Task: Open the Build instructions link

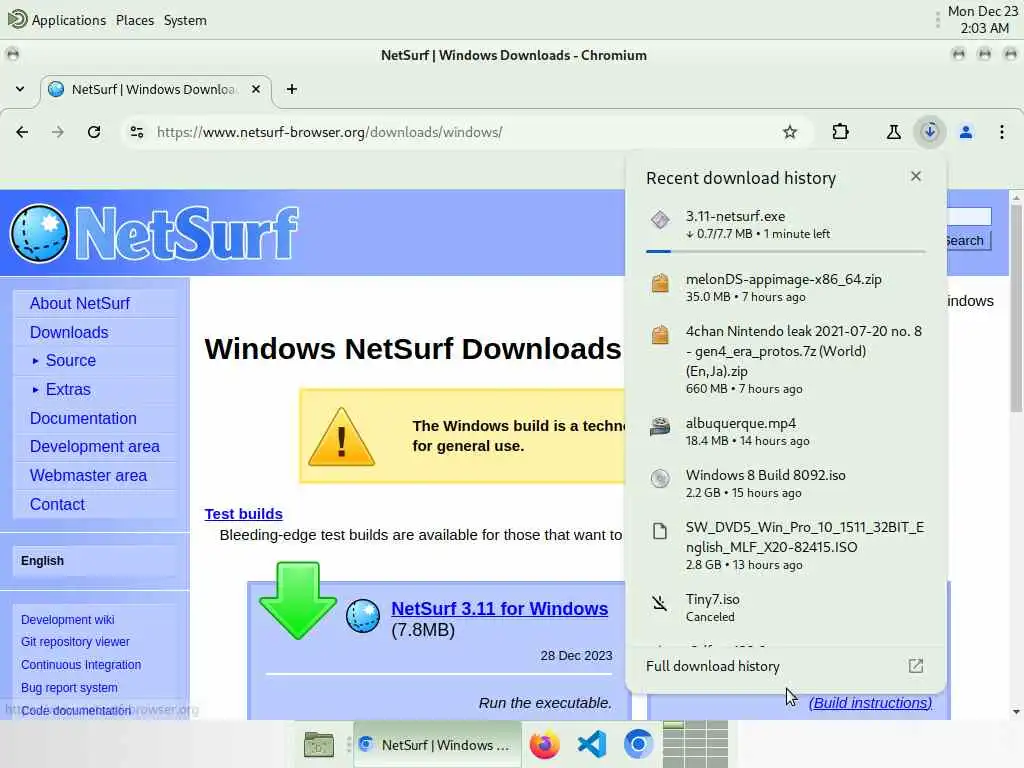Action: click(x=871, y=703)
